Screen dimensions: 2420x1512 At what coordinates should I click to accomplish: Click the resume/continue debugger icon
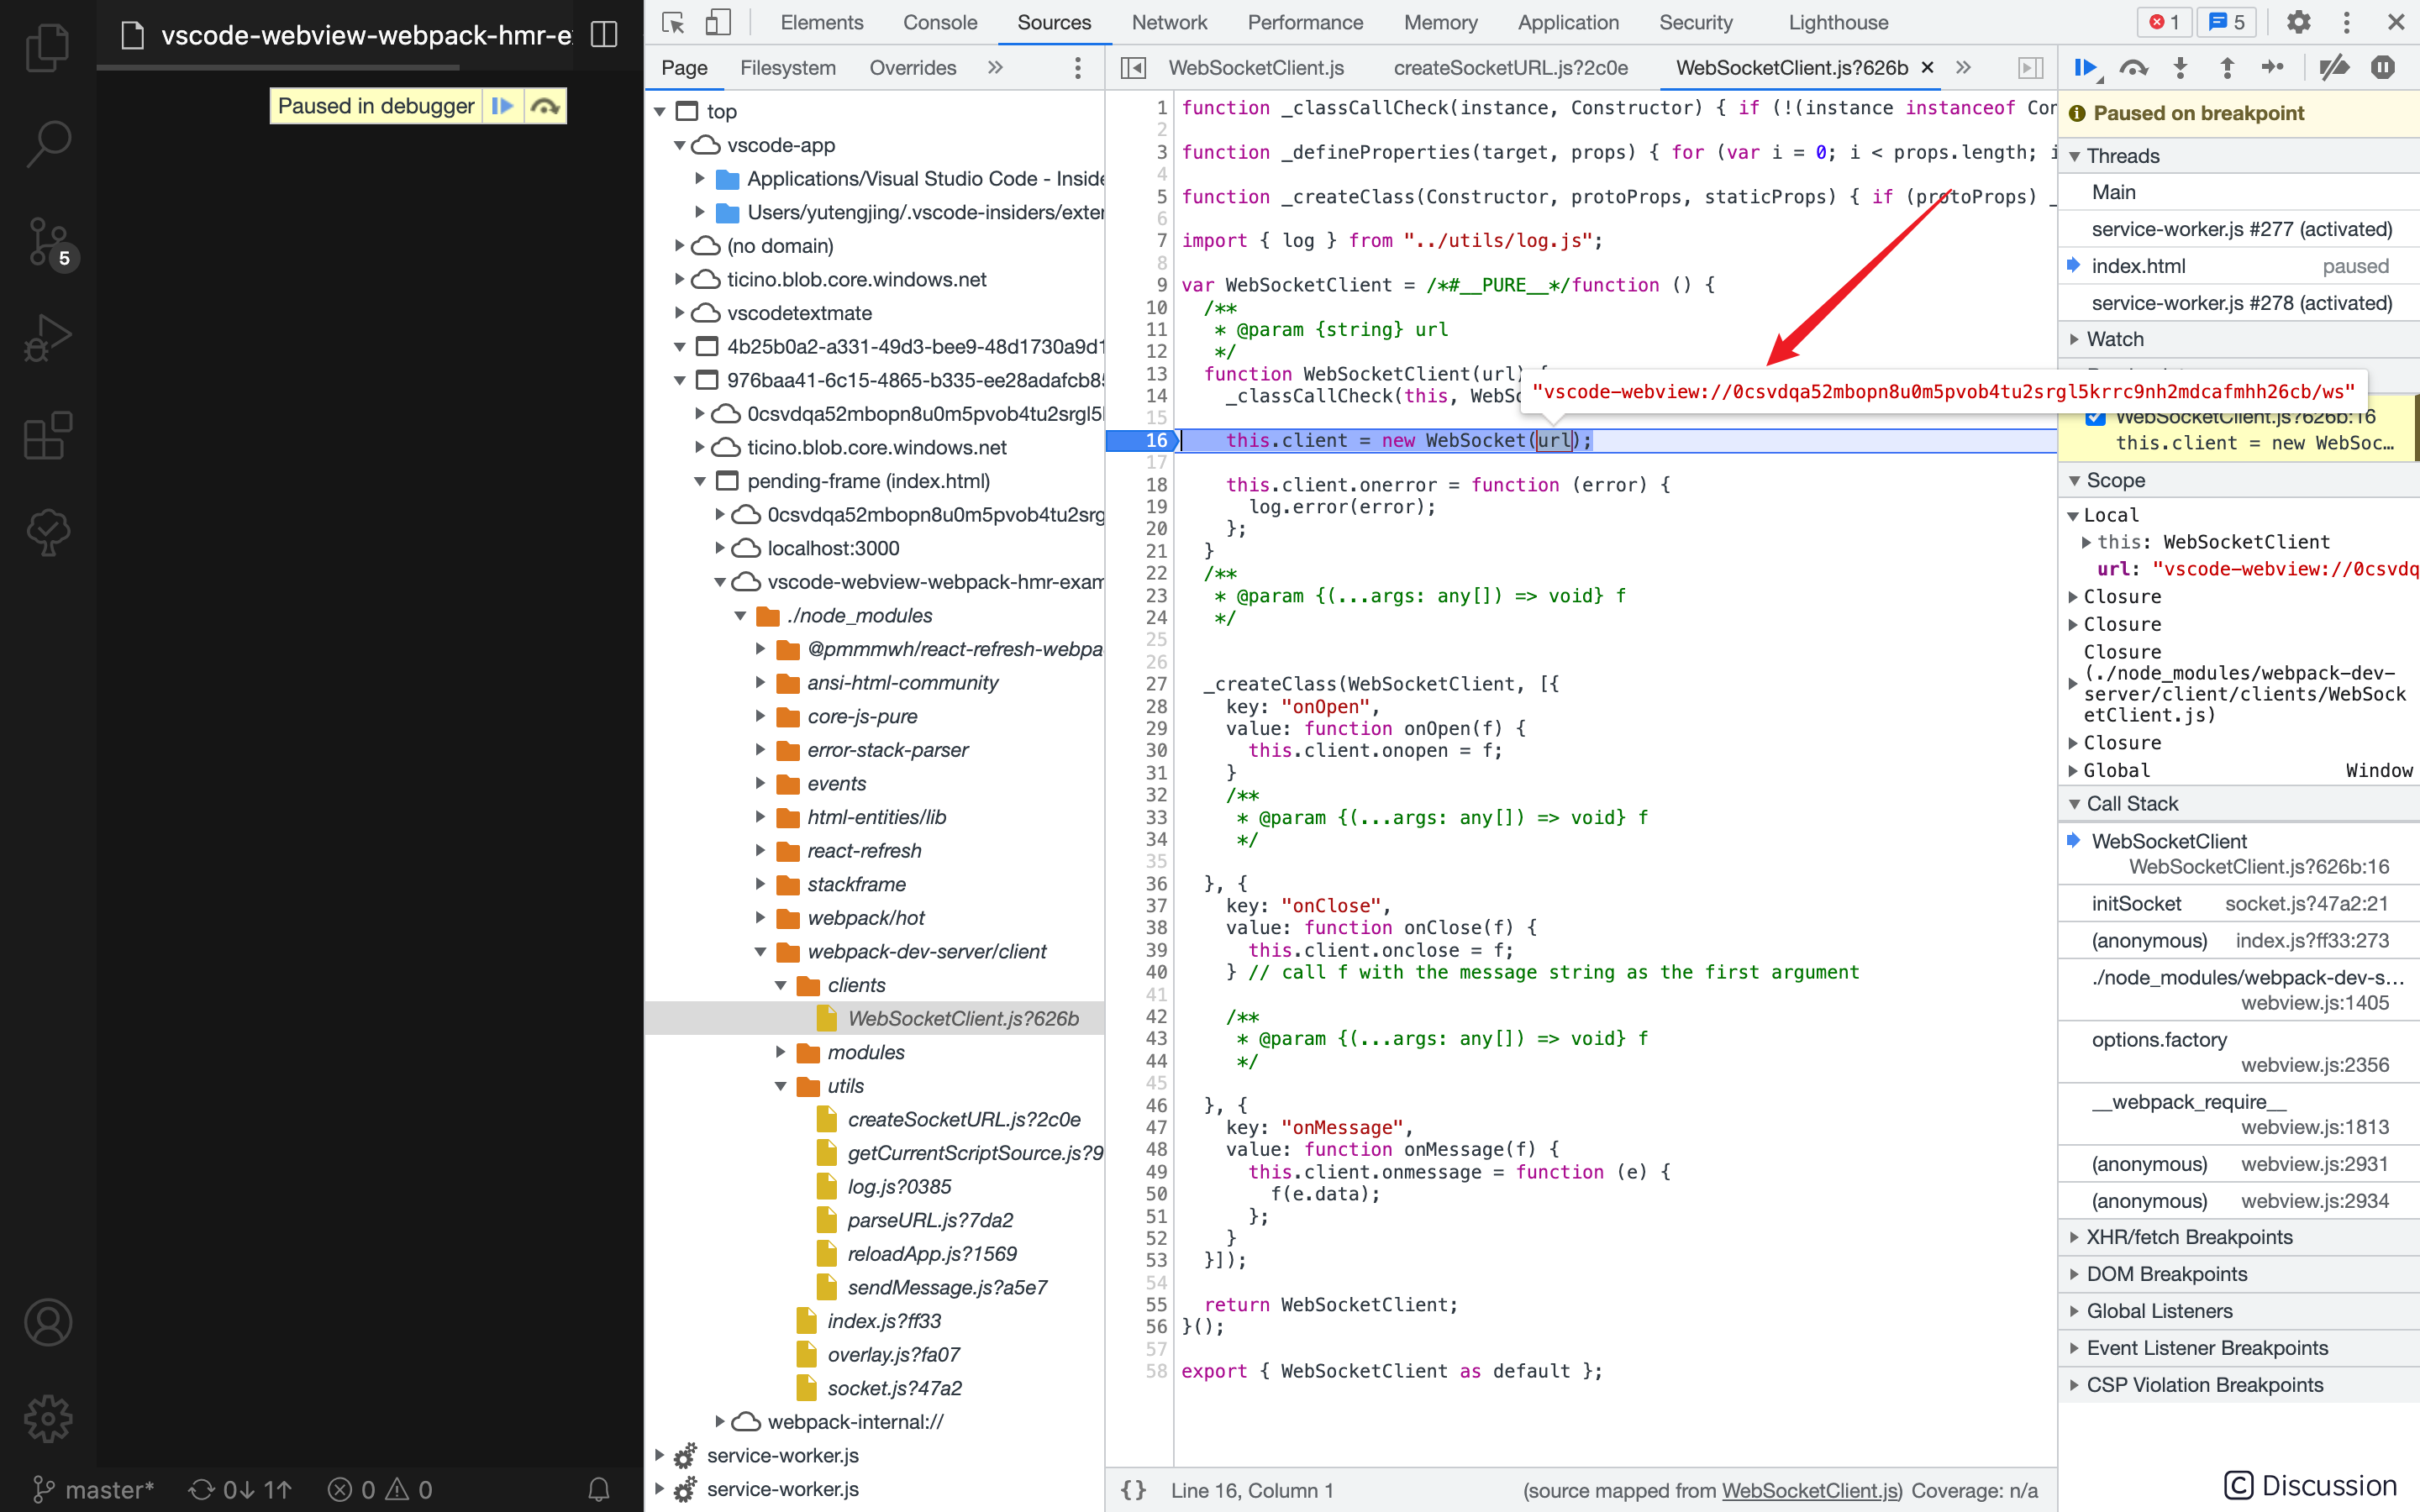(2086, 68)
